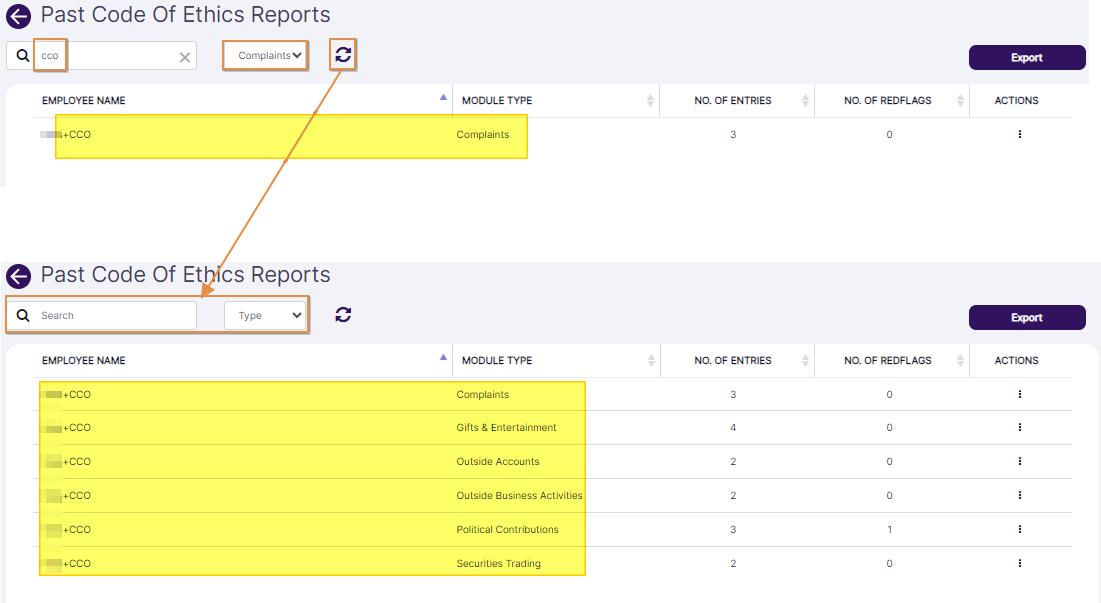Click back arrow in the lower report header
This screenshot has width=1101, height=603.
[x=18, y=276]
